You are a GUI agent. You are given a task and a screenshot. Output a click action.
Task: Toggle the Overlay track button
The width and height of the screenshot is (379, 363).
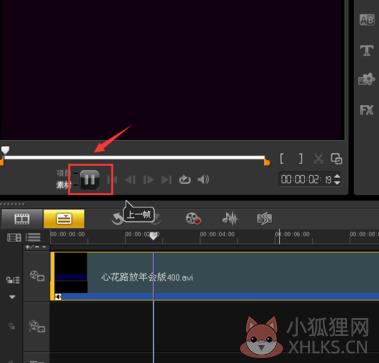[37, 326]
